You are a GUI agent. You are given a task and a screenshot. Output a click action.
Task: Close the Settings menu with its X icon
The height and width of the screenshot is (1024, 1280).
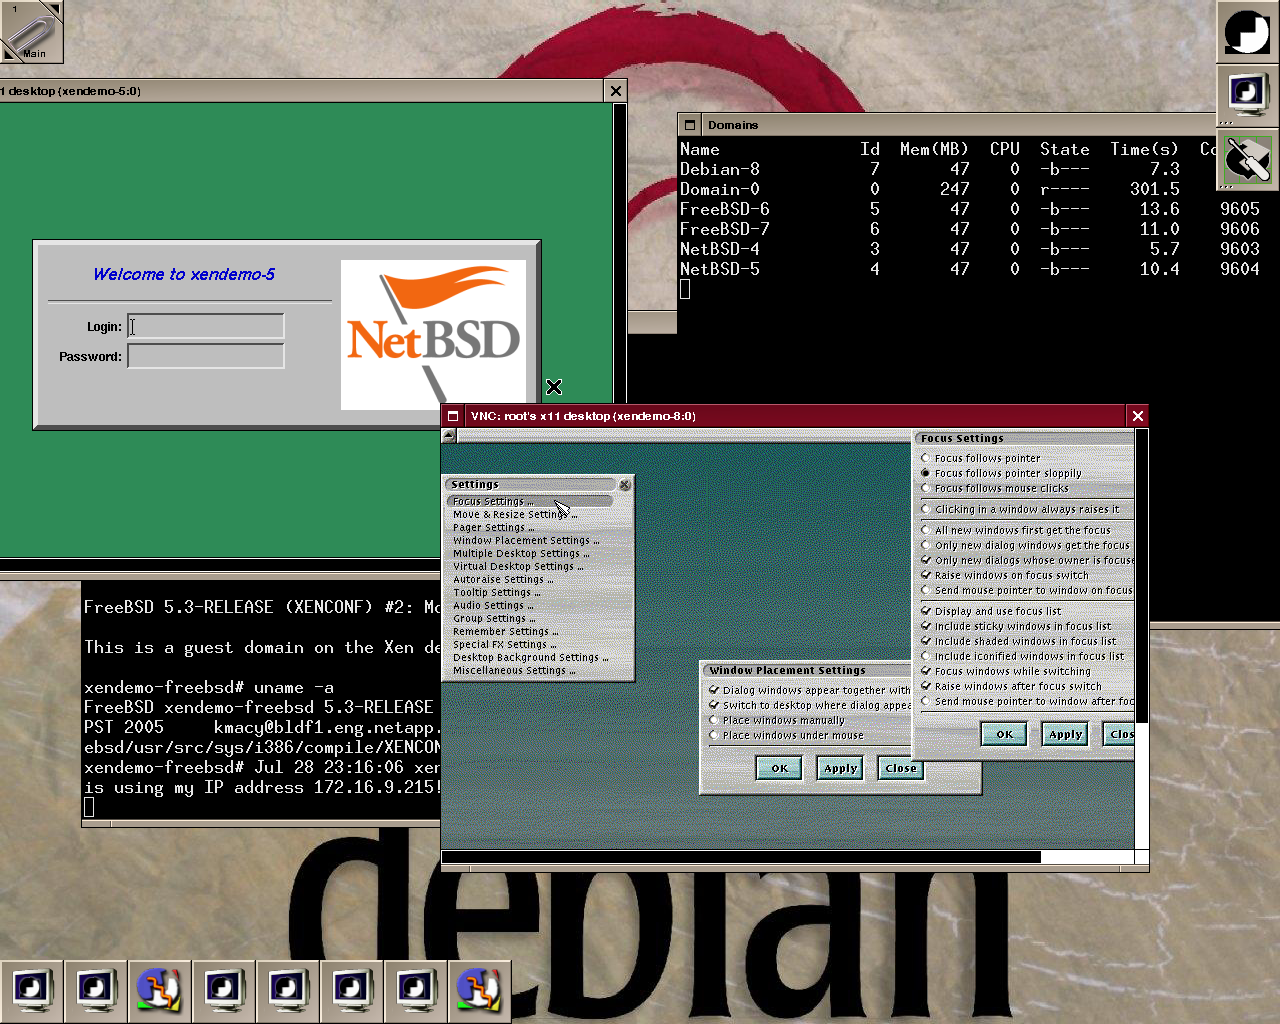(x=624, y=484)
